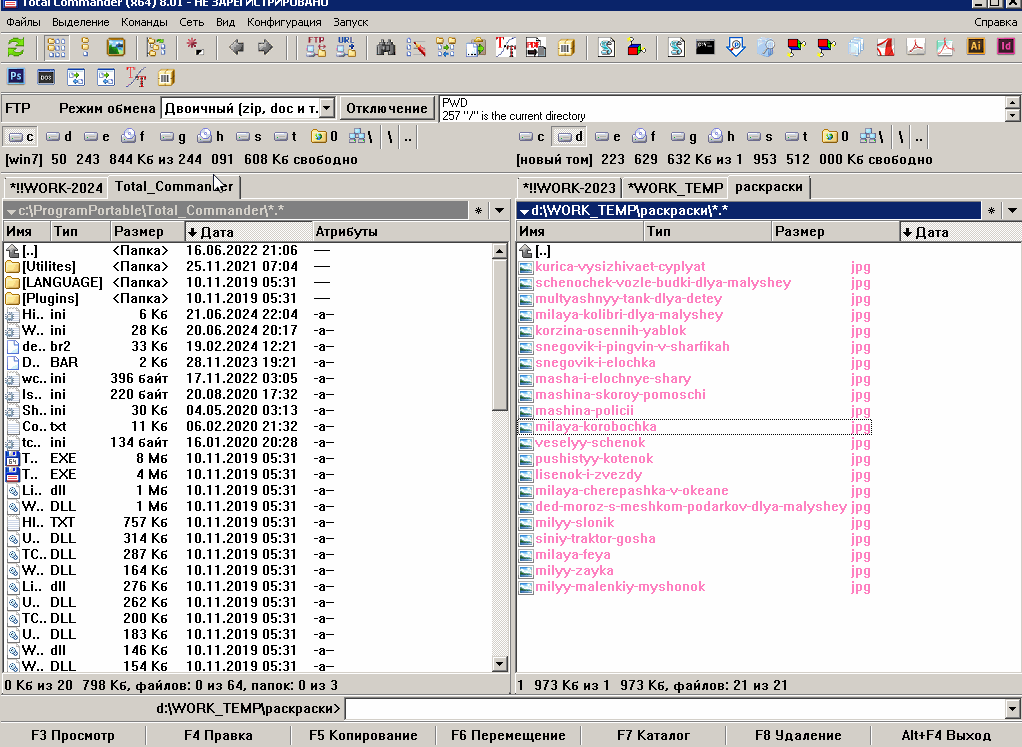Click the blue P download arrow icon
This screenshot has width=1022, height=747.
pyautogui.click(x=735, y=48)
